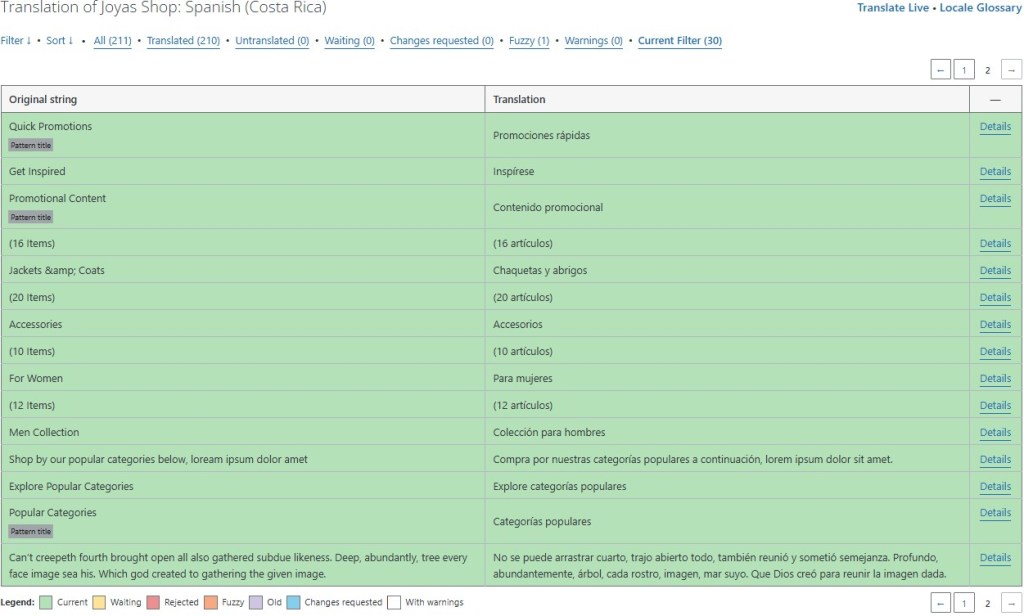Click the top next page arrow
Viewport: 1024px width, 616px height.
(x=1011, y=70)
